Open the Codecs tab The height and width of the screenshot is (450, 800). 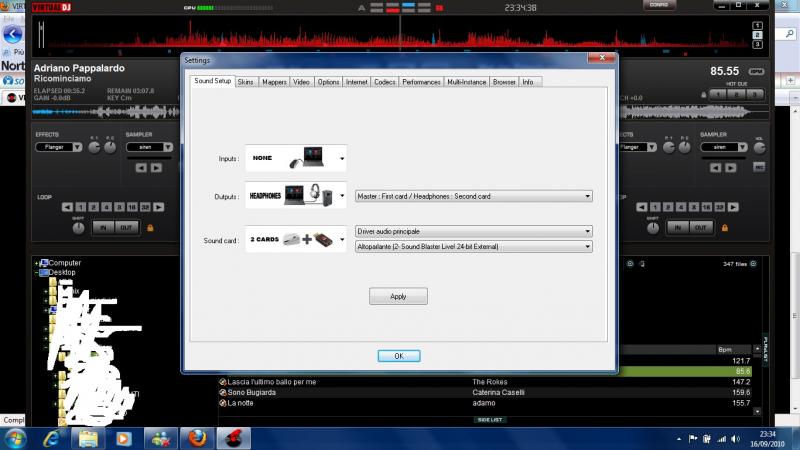pos(385,82)
